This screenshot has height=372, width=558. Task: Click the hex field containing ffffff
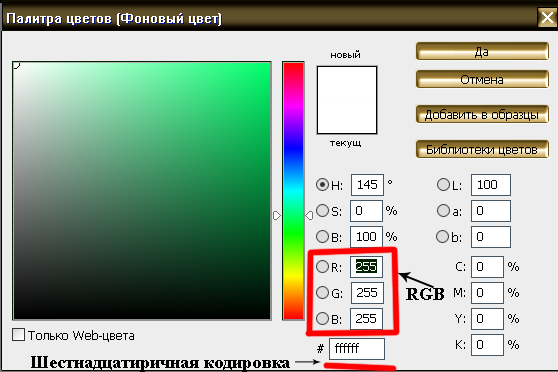pos(357,349)
